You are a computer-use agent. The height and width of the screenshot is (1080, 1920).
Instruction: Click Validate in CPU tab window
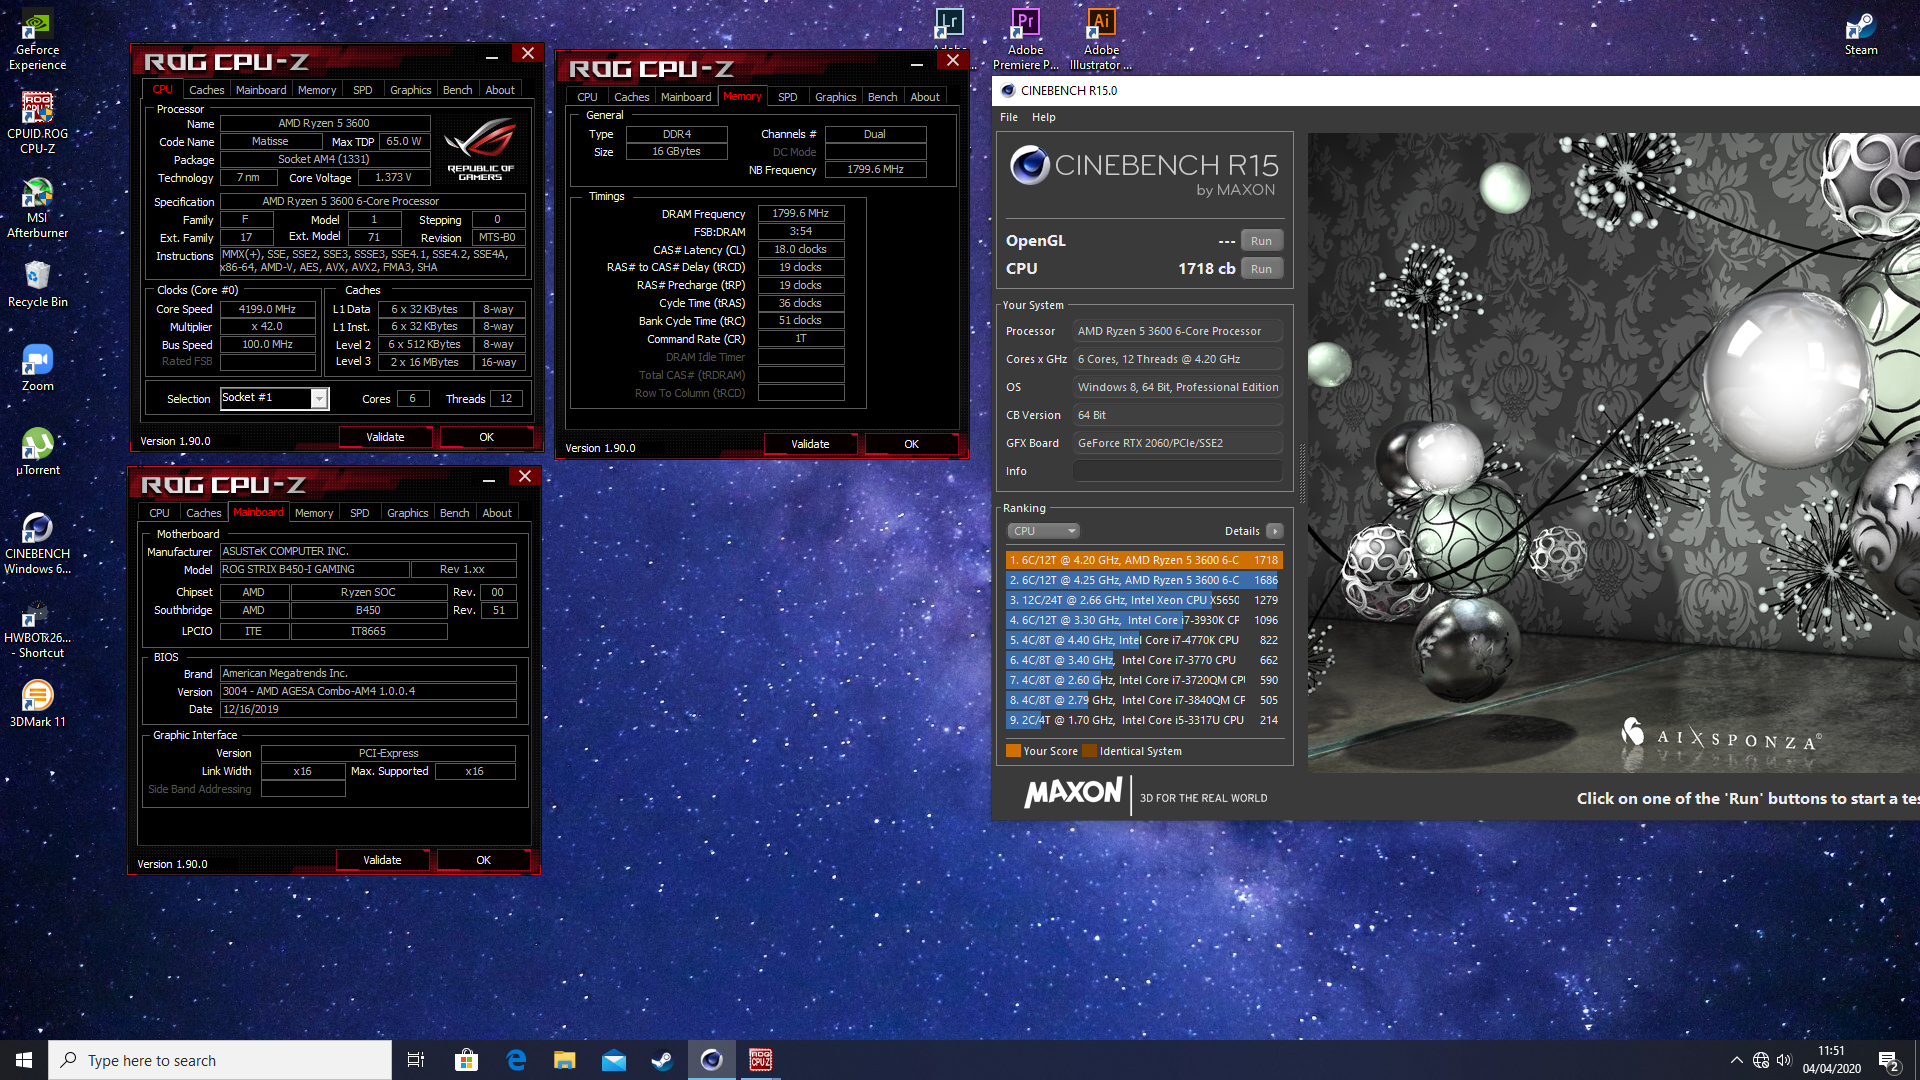pos(385,437)
